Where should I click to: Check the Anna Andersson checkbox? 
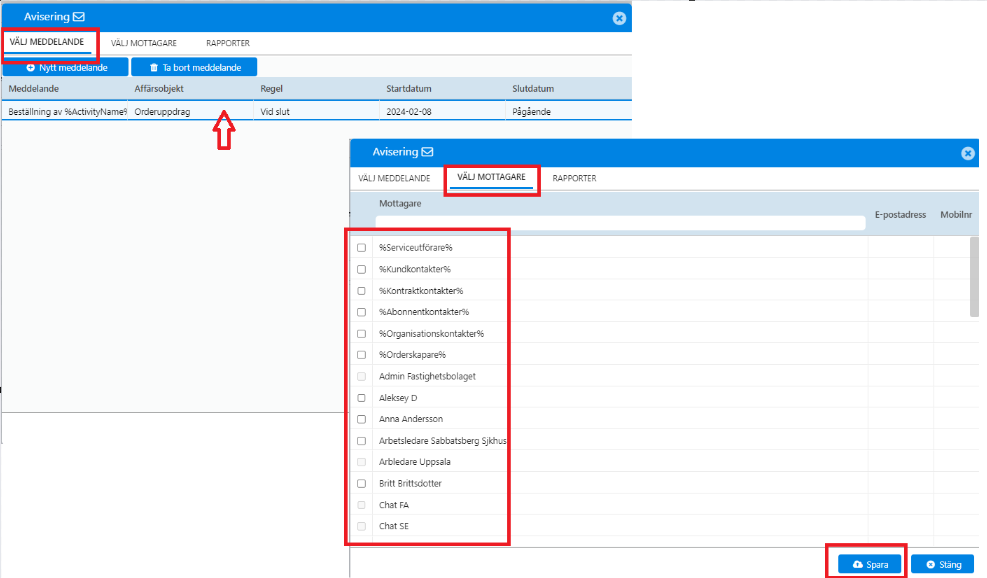pyautogui.click(x=361, y=419)
